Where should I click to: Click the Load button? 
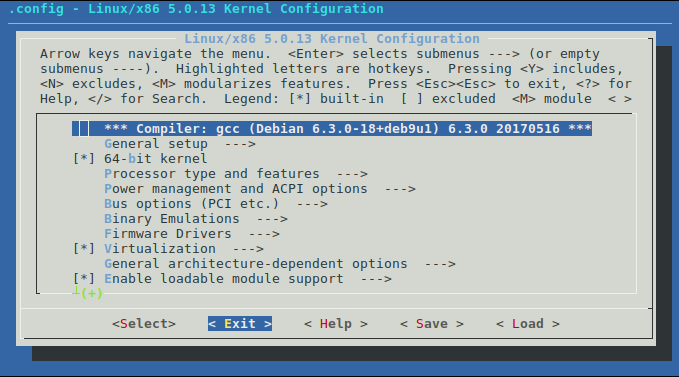[x=528, y=324]
